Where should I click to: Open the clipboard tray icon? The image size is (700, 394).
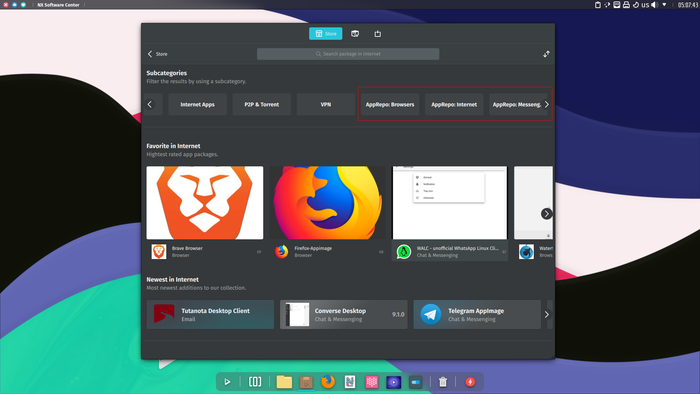coord(598,4)
